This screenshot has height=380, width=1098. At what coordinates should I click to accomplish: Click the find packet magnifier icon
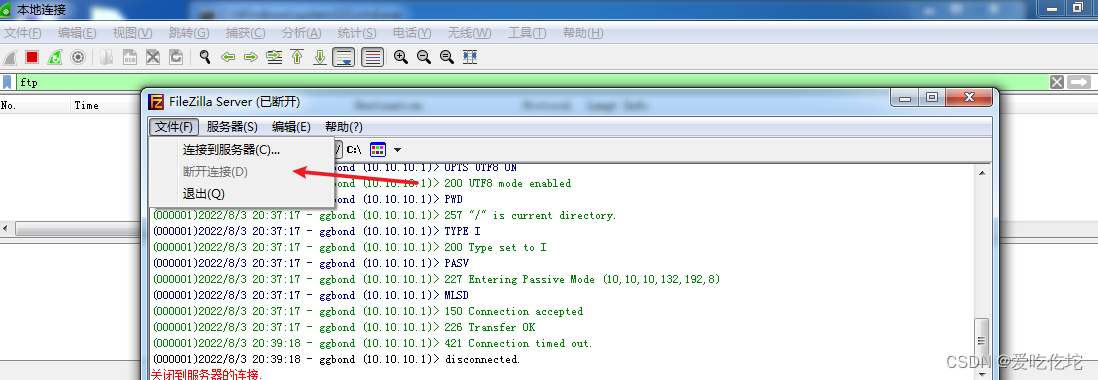[x=204, y=57]
